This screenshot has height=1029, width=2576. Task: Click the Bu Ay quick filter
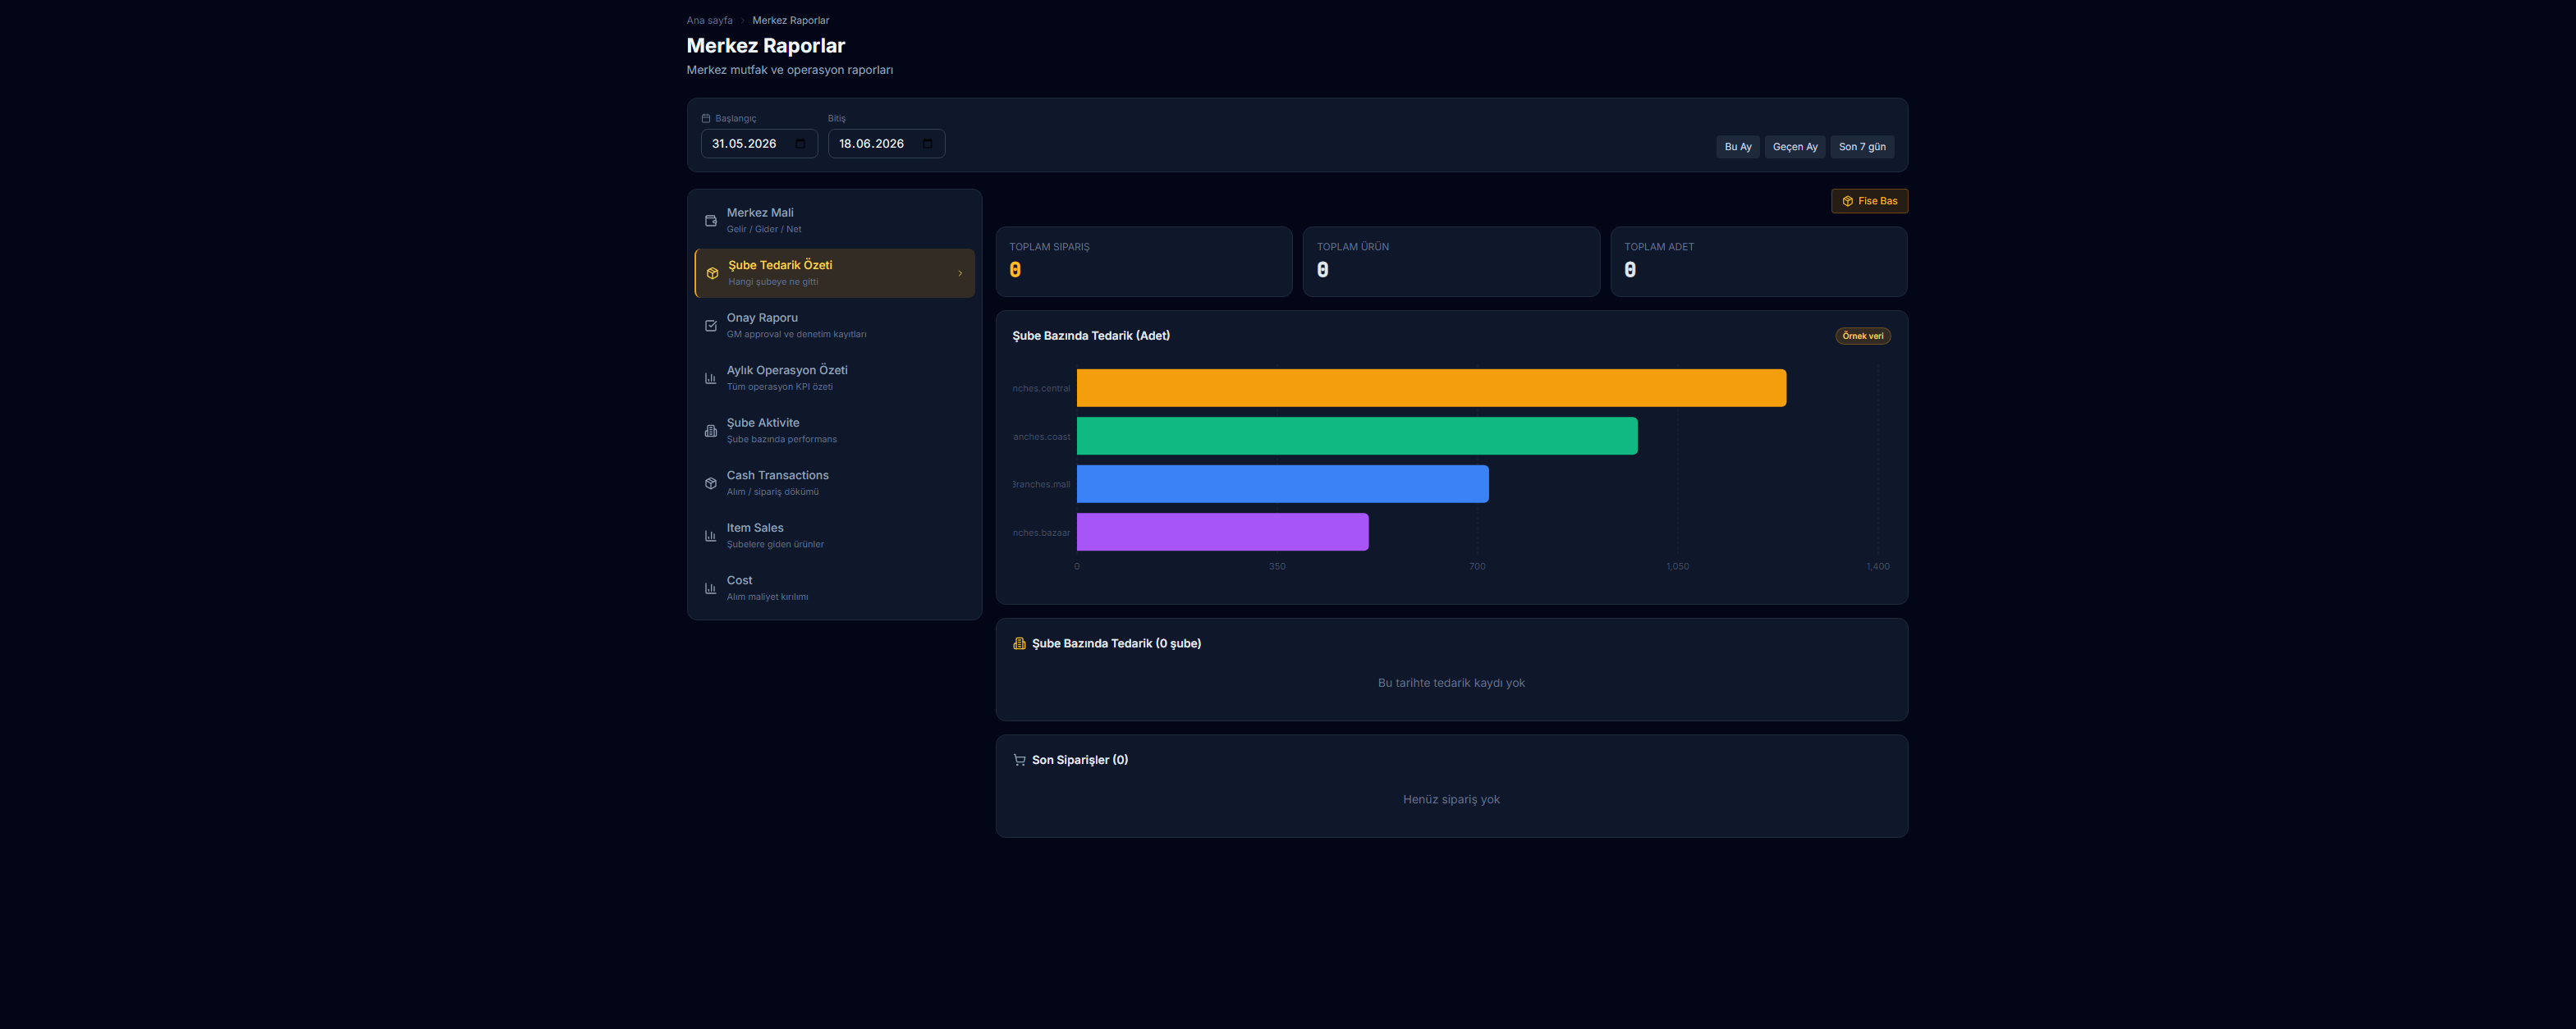tap(1738, 147)
